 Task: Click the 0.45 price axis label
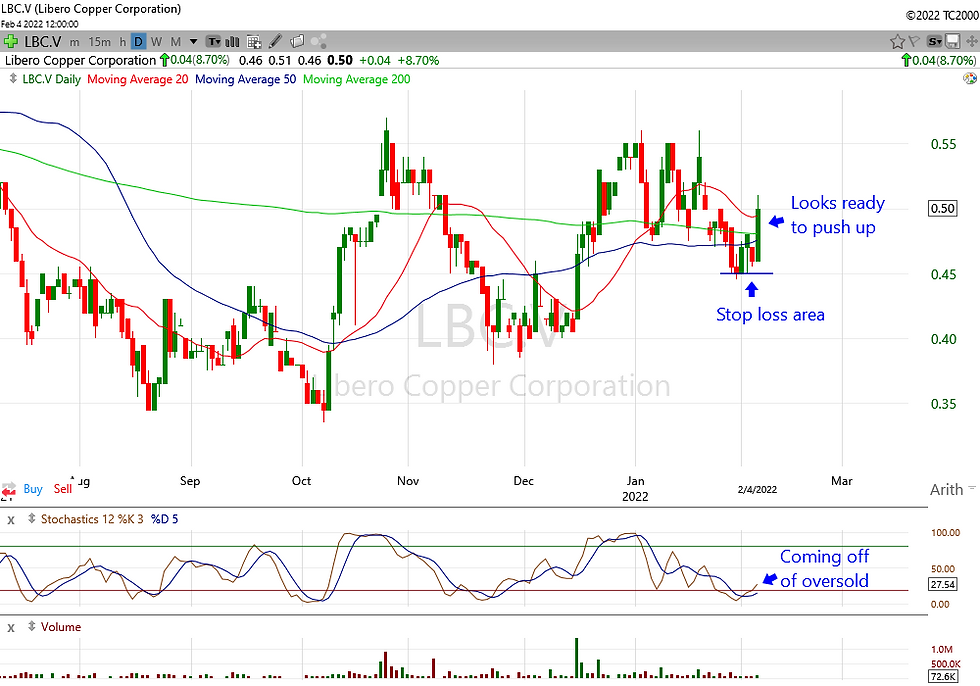[943, 274]
